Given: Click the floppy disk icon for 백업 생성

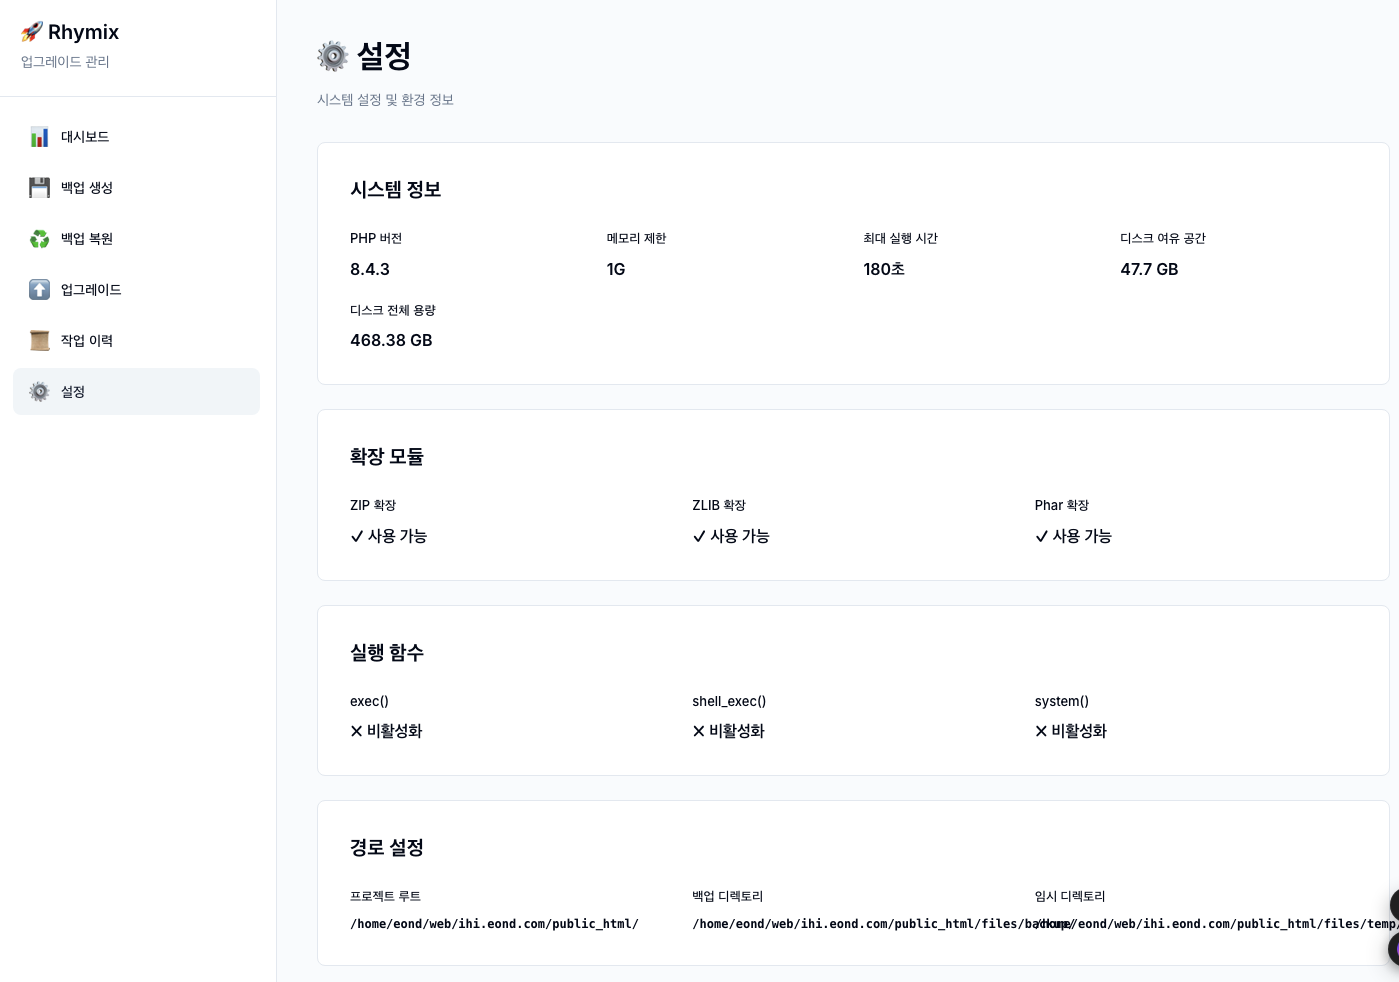Looking at the screenshot, I should [x=39, y=187].
